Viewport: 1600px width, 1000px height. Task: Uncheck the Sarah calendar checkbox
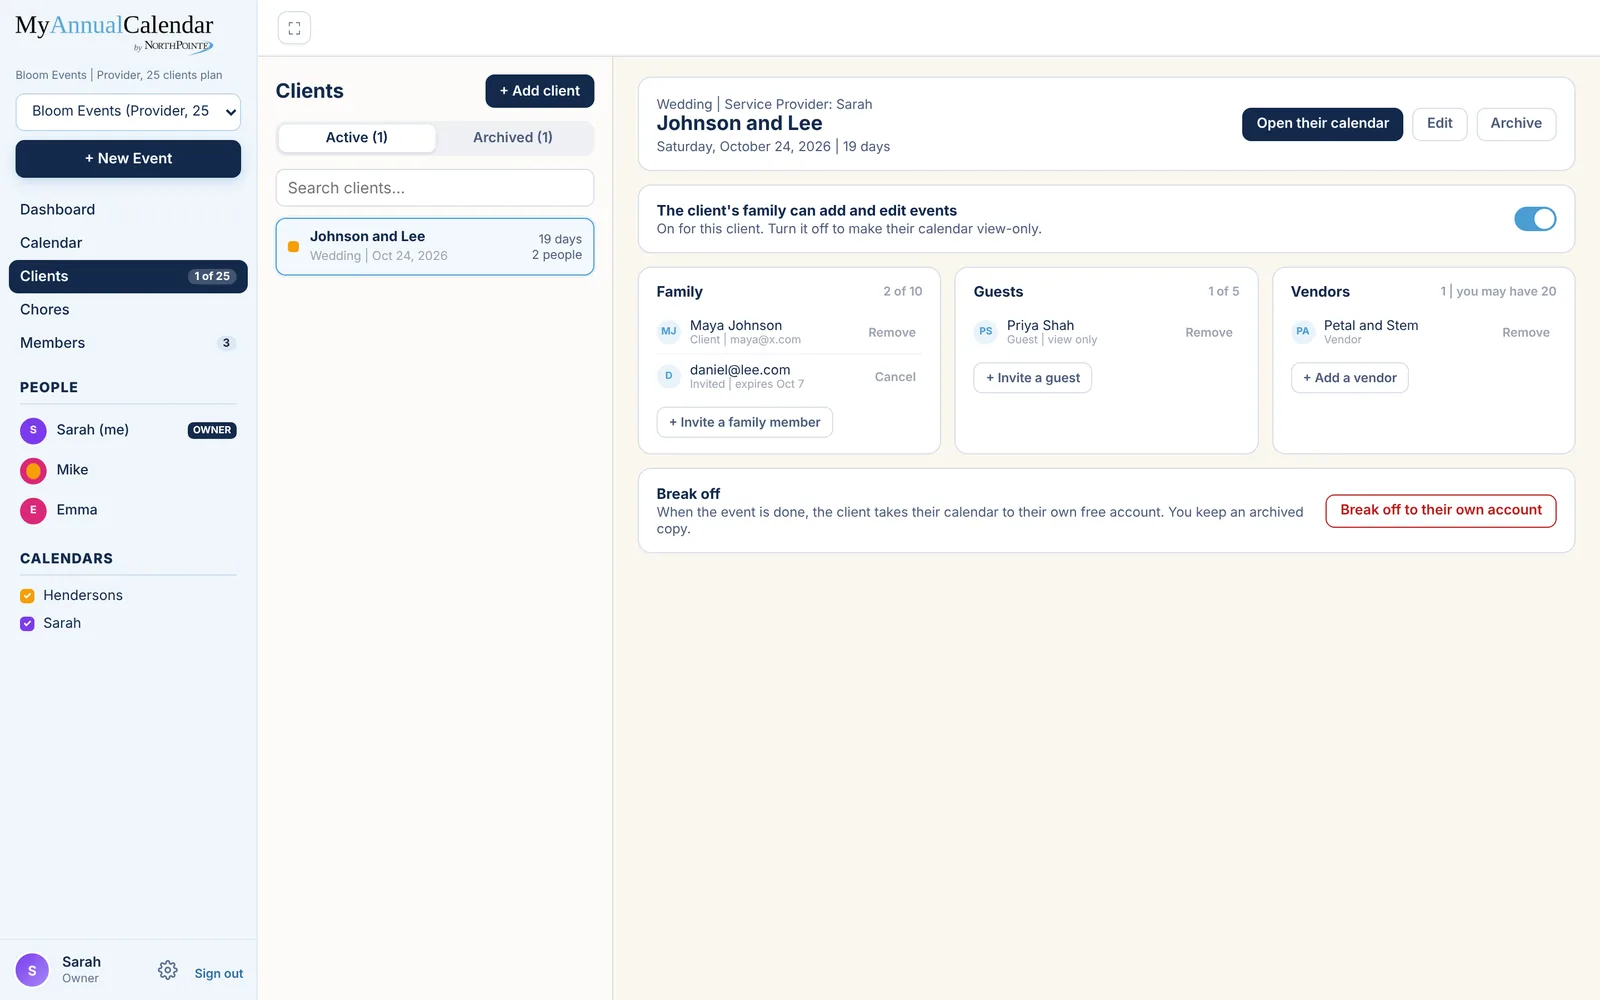27,624
